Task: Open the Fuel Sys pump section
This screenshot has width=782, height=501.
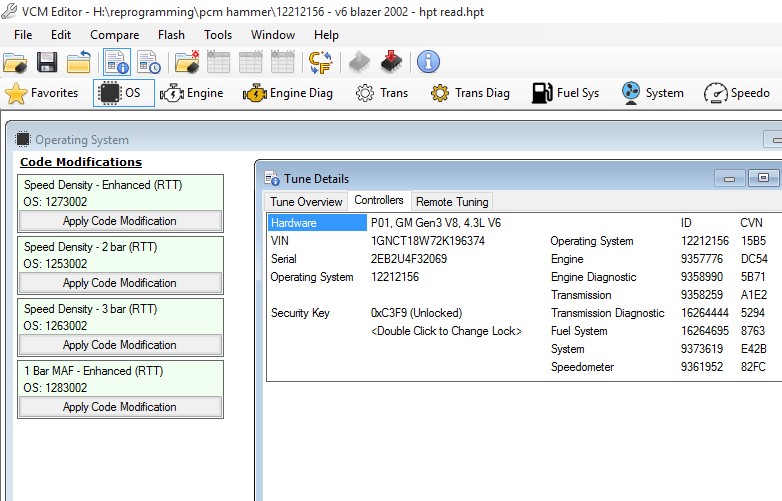Action: [565, 93]
